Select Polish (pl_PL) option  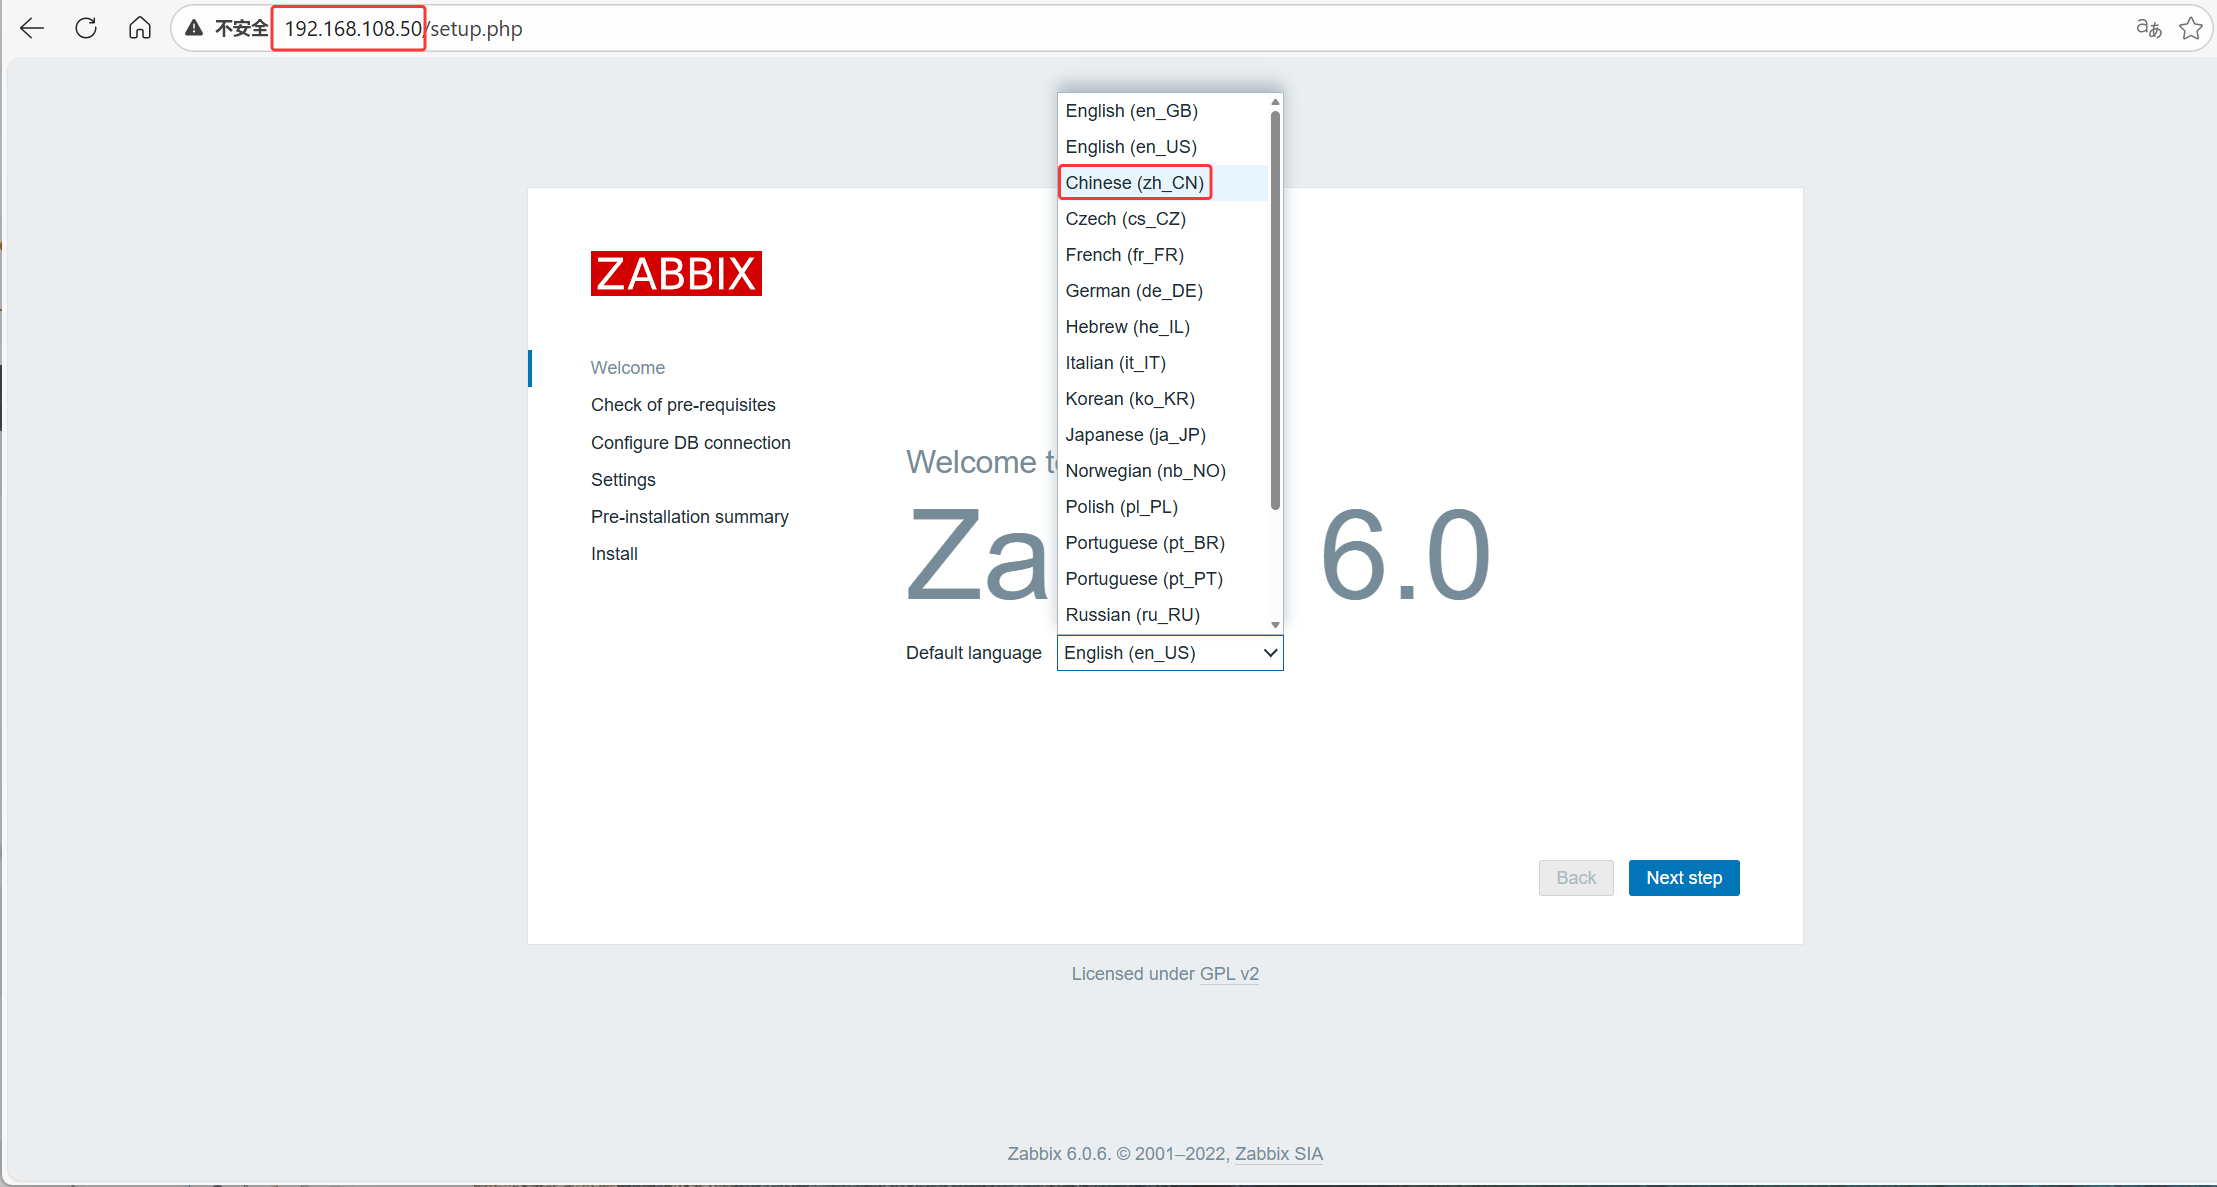tap(1163, 507)
